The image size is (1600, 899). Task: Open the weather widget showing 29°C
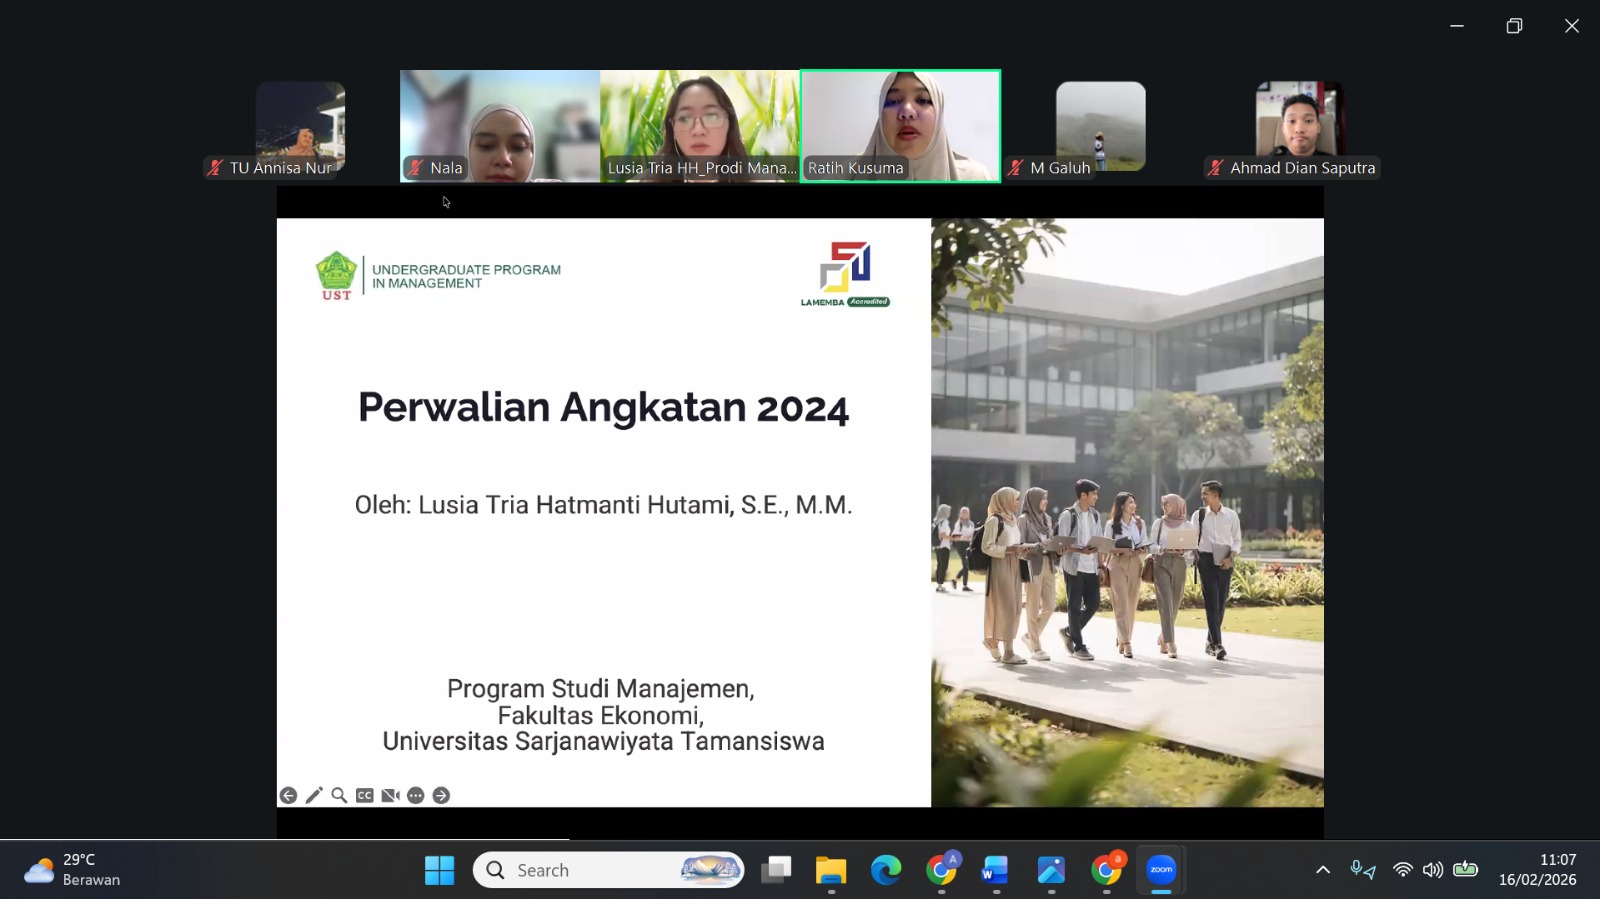72,870
